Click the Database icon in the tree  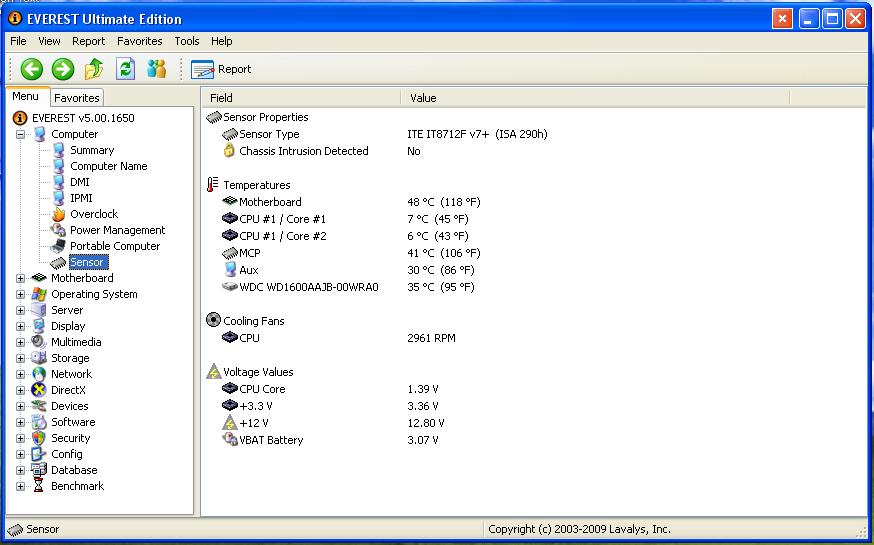39,470
